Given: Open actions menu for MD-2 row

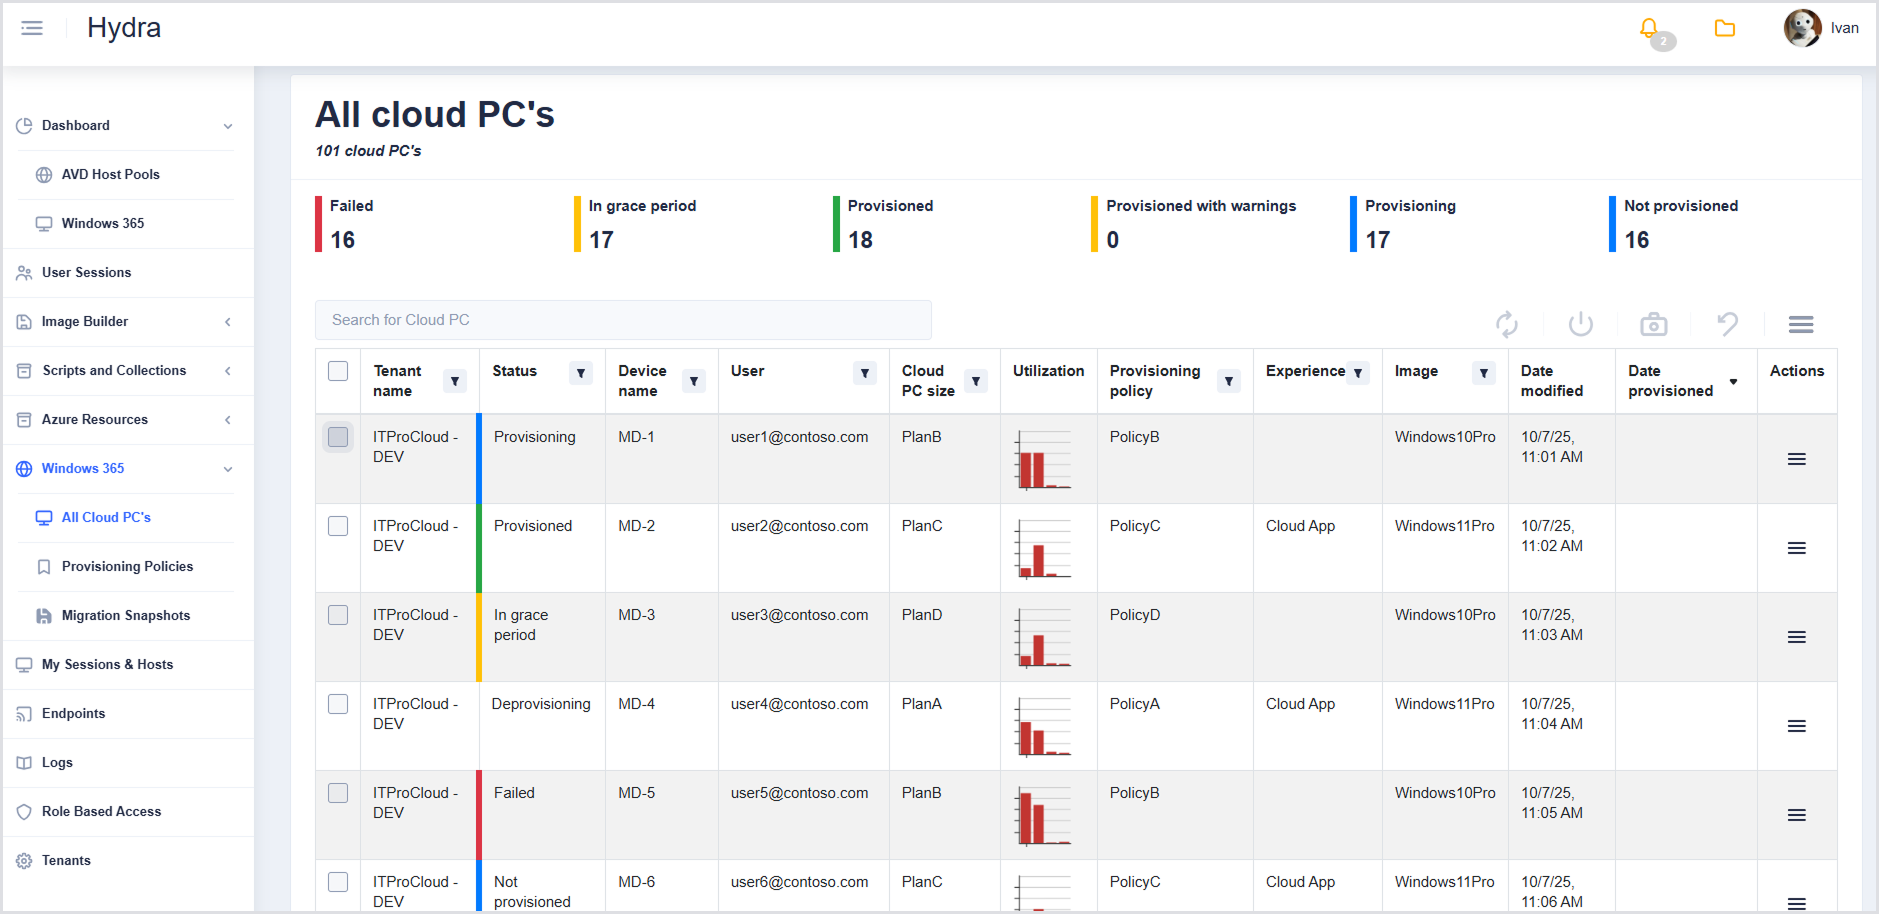Looking at the screenshot, I should click(1796, 548).
